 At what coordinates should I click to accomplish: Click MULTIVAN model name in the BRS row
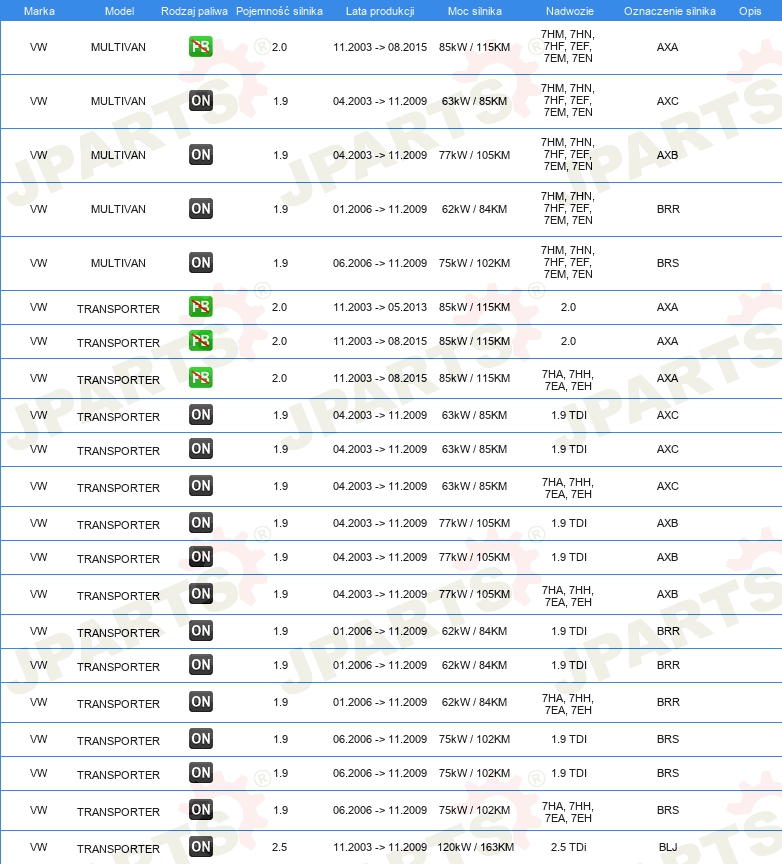[118, 263]
